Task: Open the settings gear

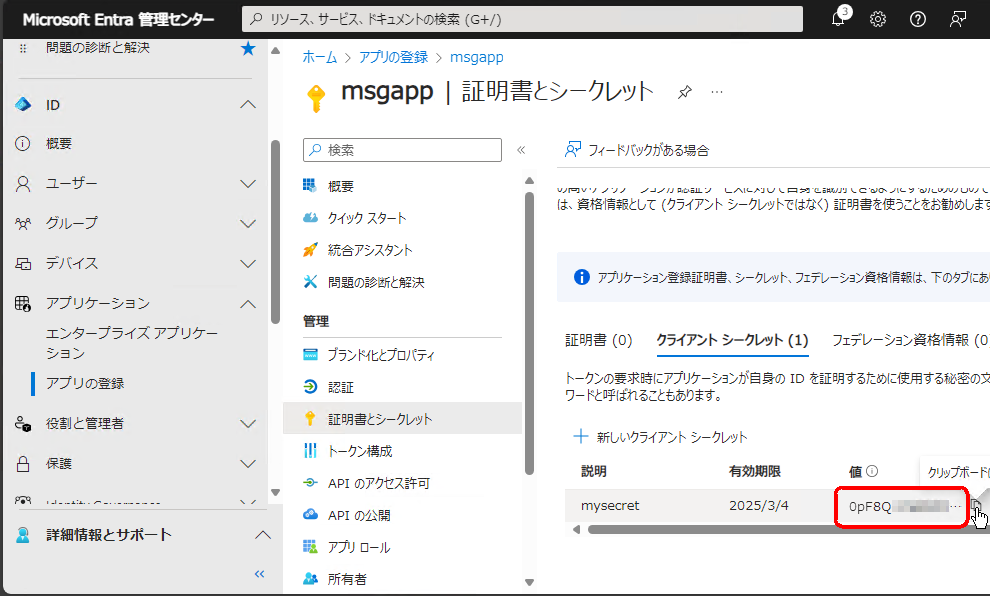Action: tap(877, 18)
